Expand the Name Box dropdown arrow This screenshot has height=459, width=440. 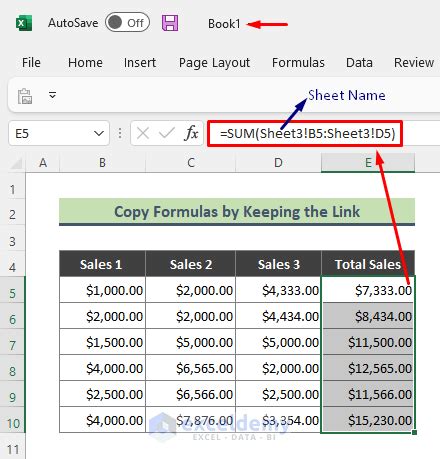99,134
